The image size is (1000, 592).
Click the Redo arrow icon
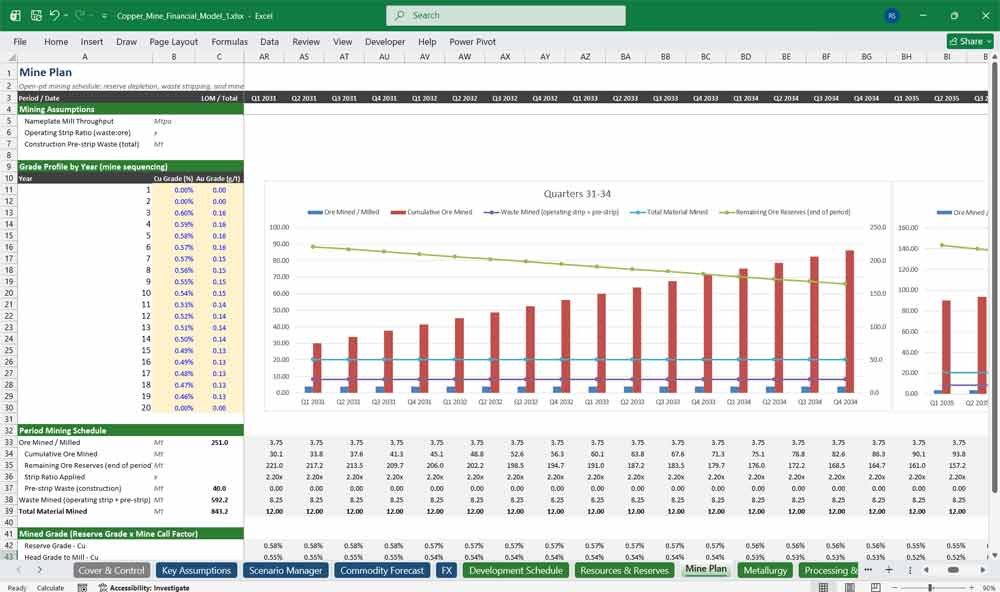pos(80,15)
